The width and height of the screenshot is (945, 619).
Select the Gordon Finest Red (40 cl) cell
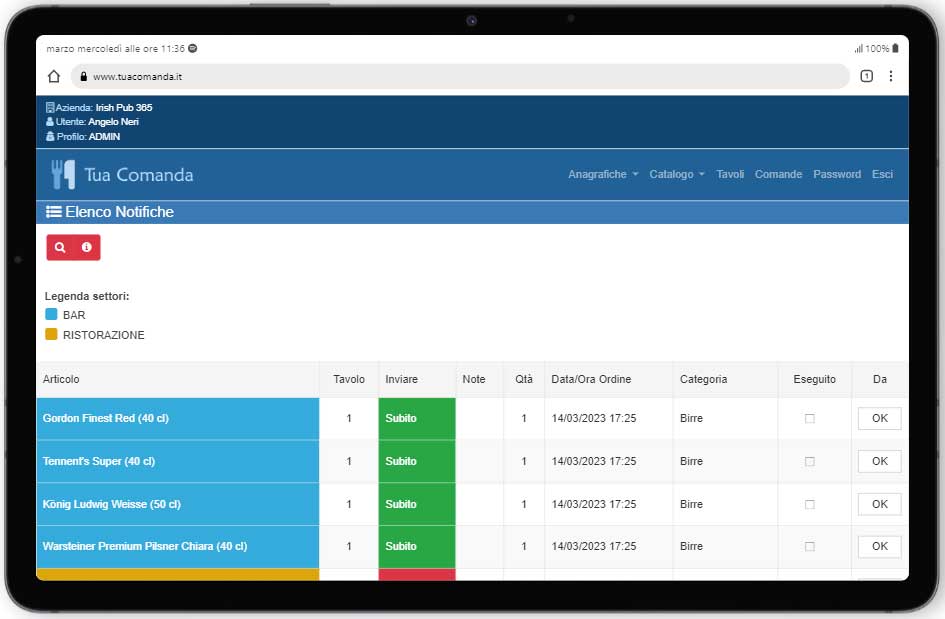coord(178,418)
